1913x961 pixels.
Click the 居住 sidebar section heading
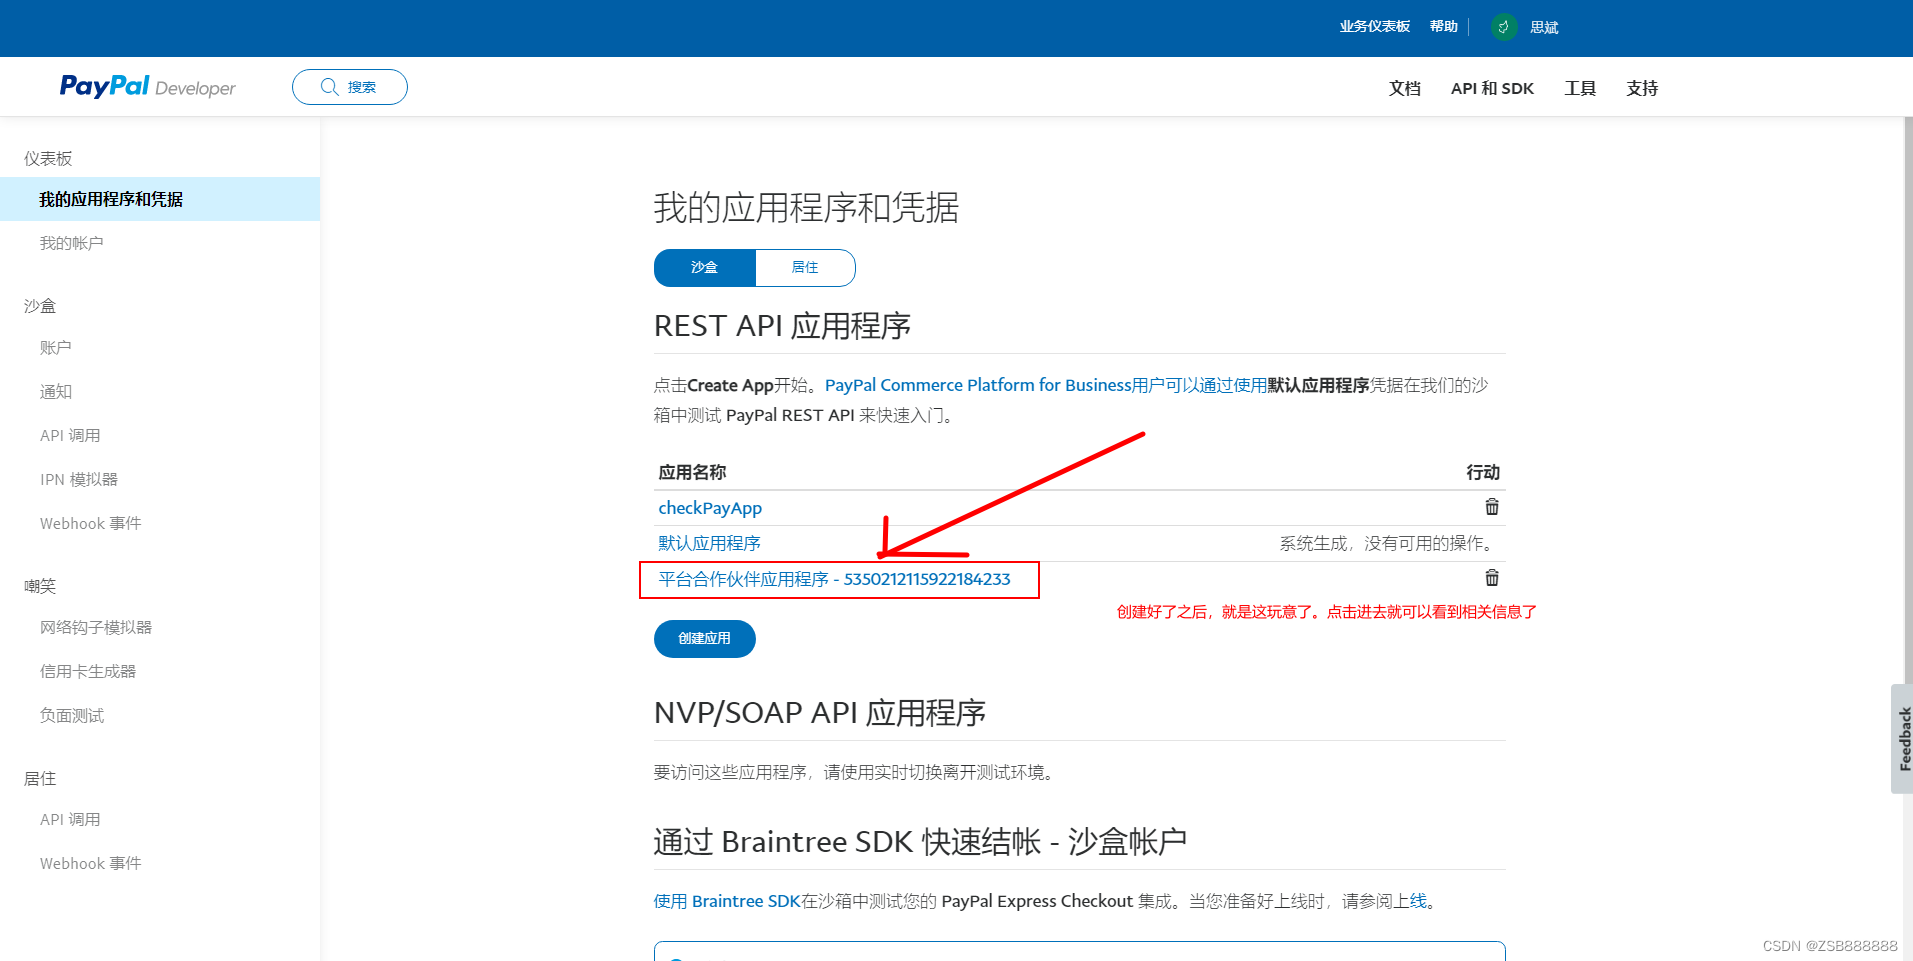pos(40,779)
